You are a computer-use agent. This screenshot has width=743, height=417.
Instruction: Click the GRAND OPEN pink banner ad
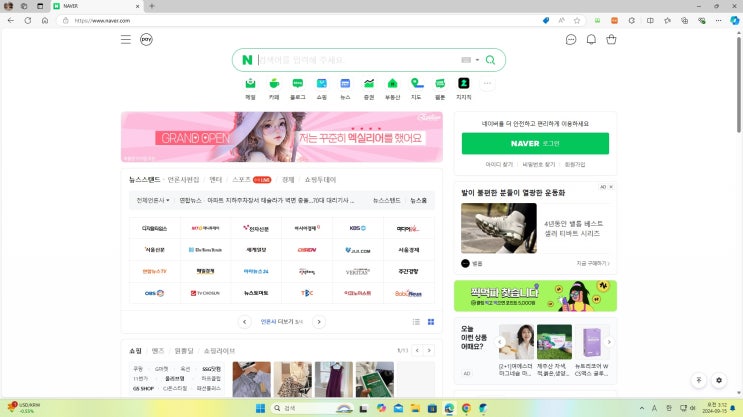point(282,137)
